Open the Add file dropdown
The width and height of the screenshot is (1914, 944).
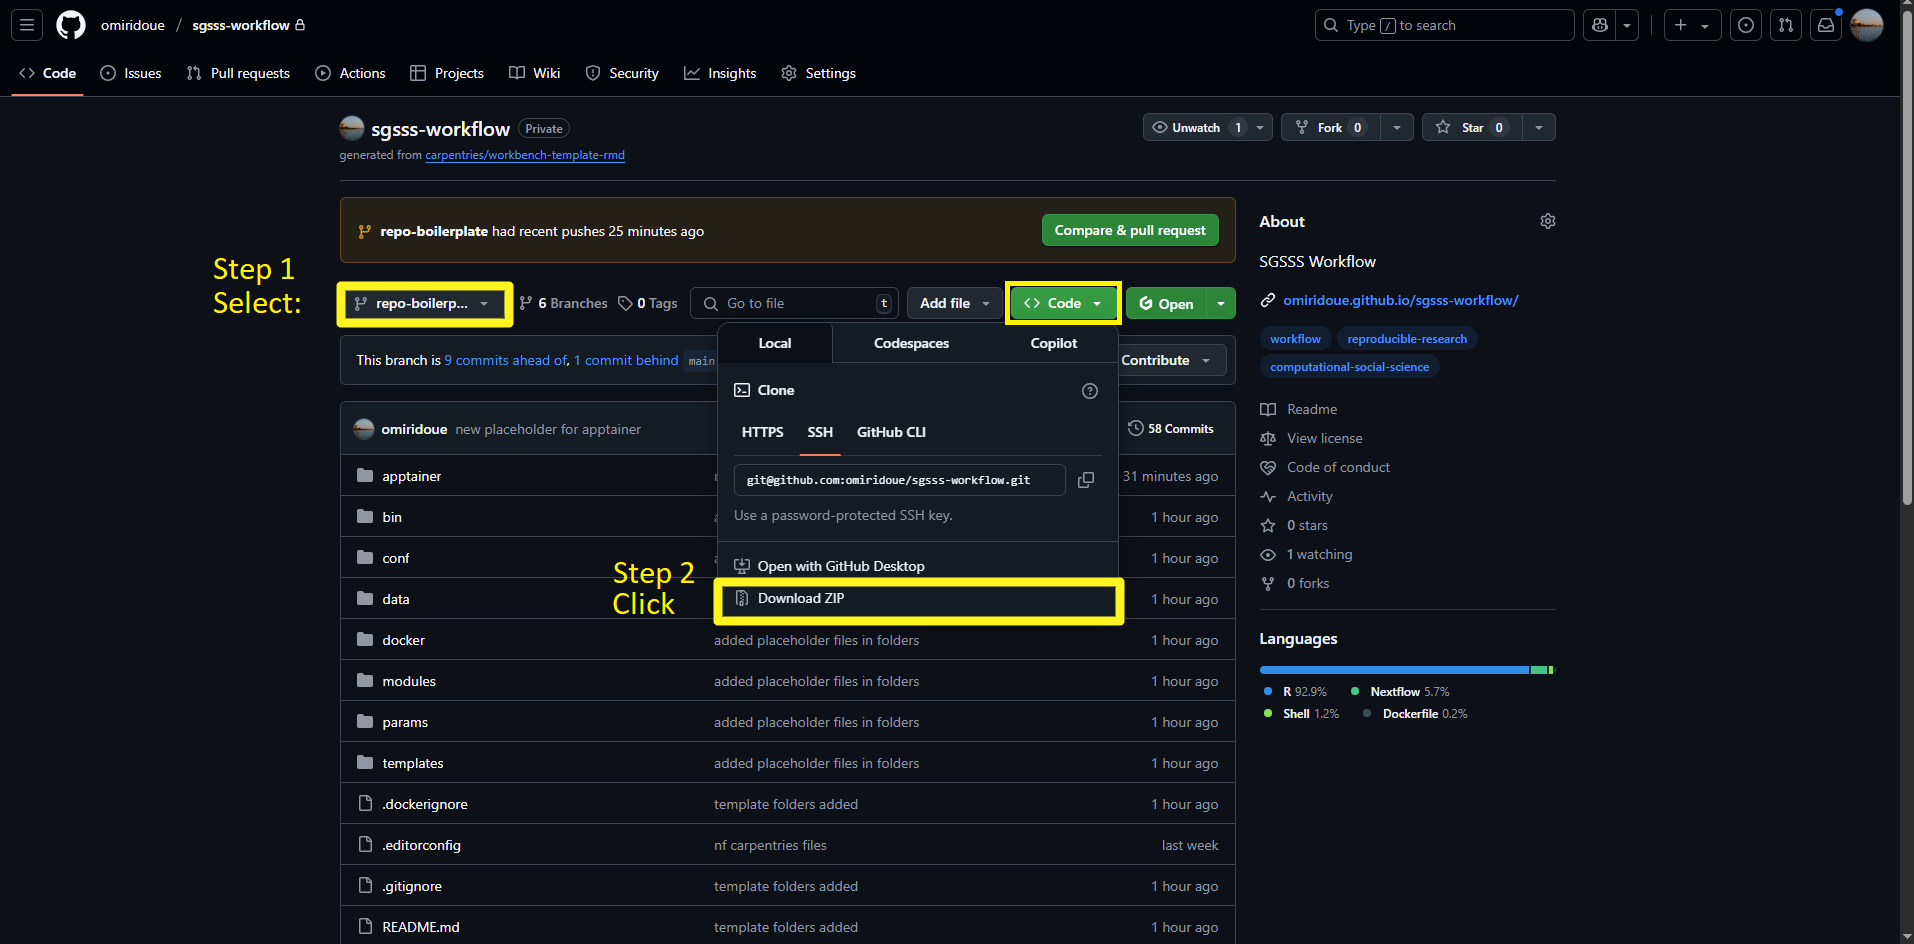pyautogui.click(x=955, y=303)
